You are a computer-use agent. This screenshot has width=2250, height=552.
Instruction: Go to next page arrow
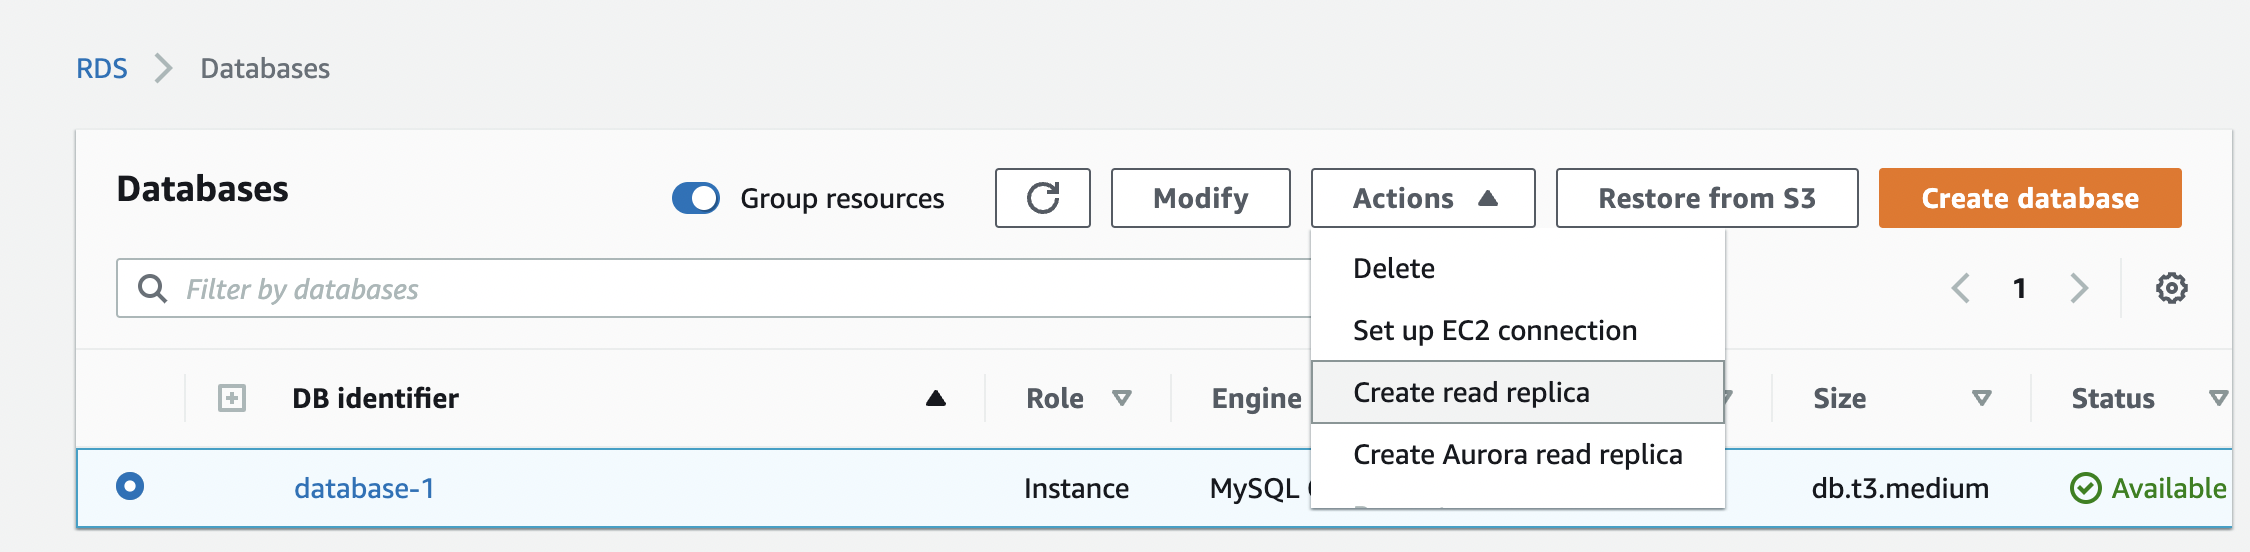pos(2079,289)
